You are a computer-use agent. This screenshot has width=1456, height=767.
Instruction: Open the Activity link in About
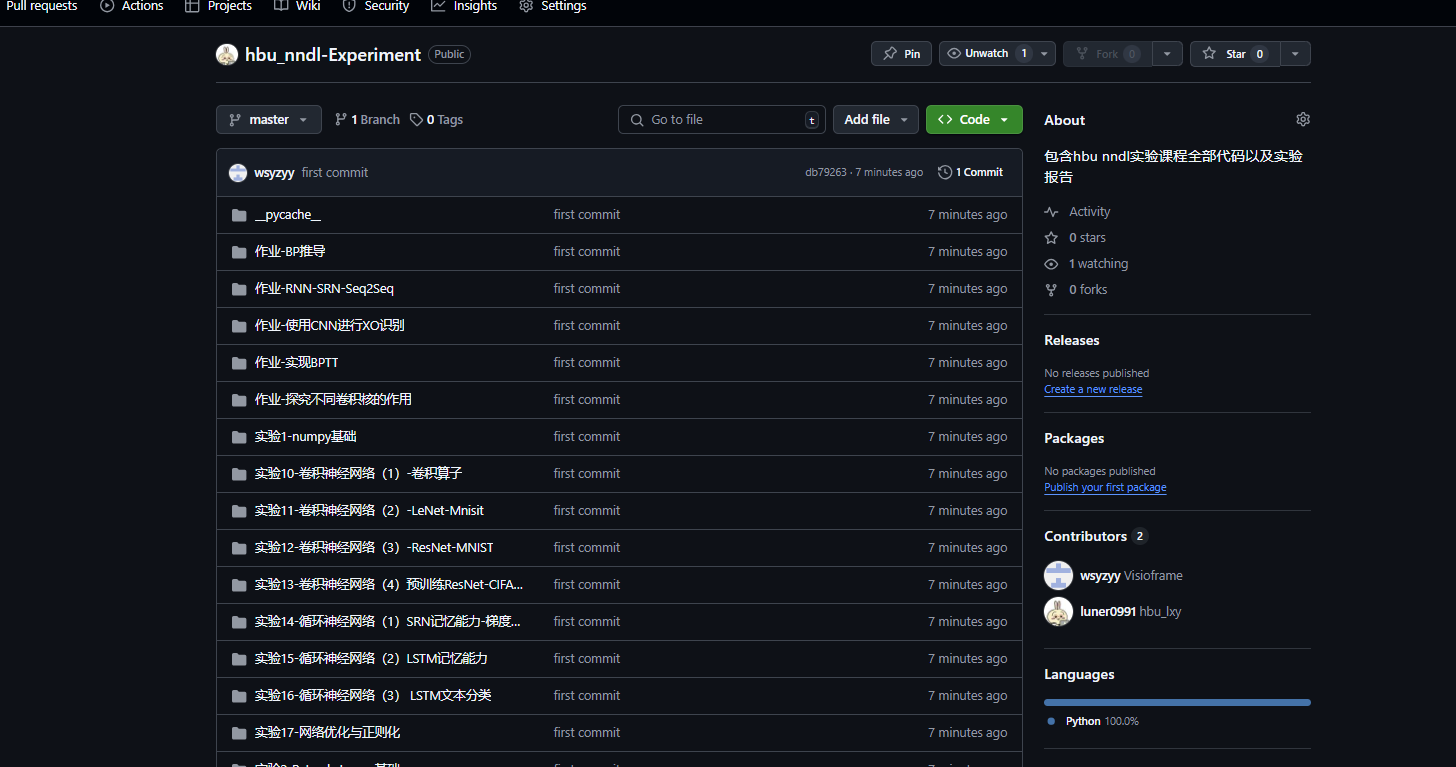point(1078,211)
